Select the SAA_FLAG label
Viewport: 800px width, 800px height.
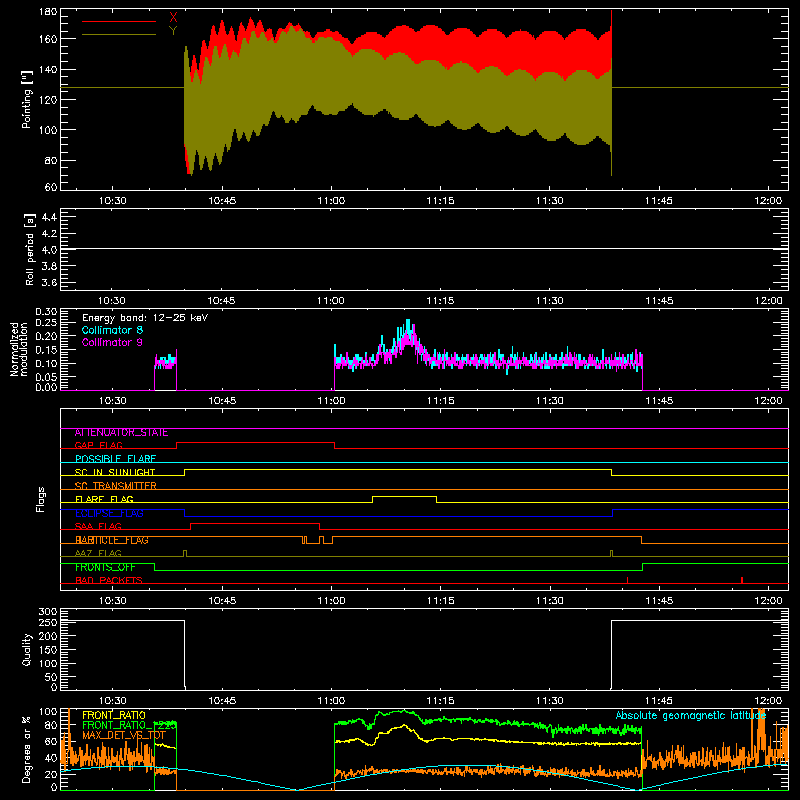click(x=98, y=526)
